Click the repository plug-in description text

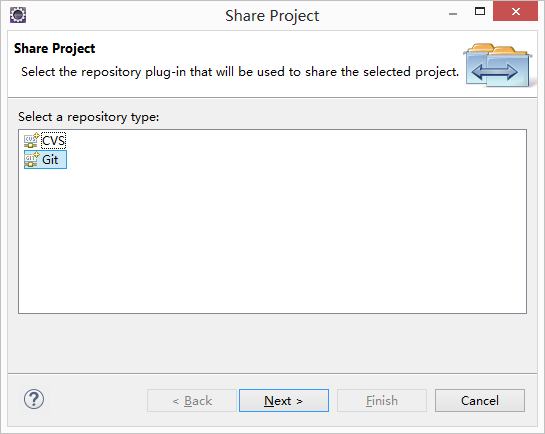pos(240,72)
